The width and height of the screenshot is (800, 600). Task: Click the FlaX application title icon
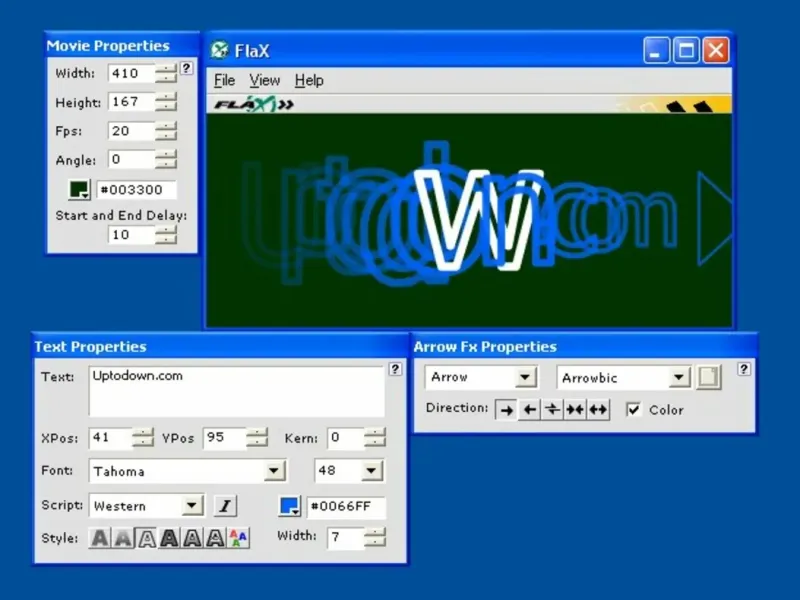click(220, 50)
